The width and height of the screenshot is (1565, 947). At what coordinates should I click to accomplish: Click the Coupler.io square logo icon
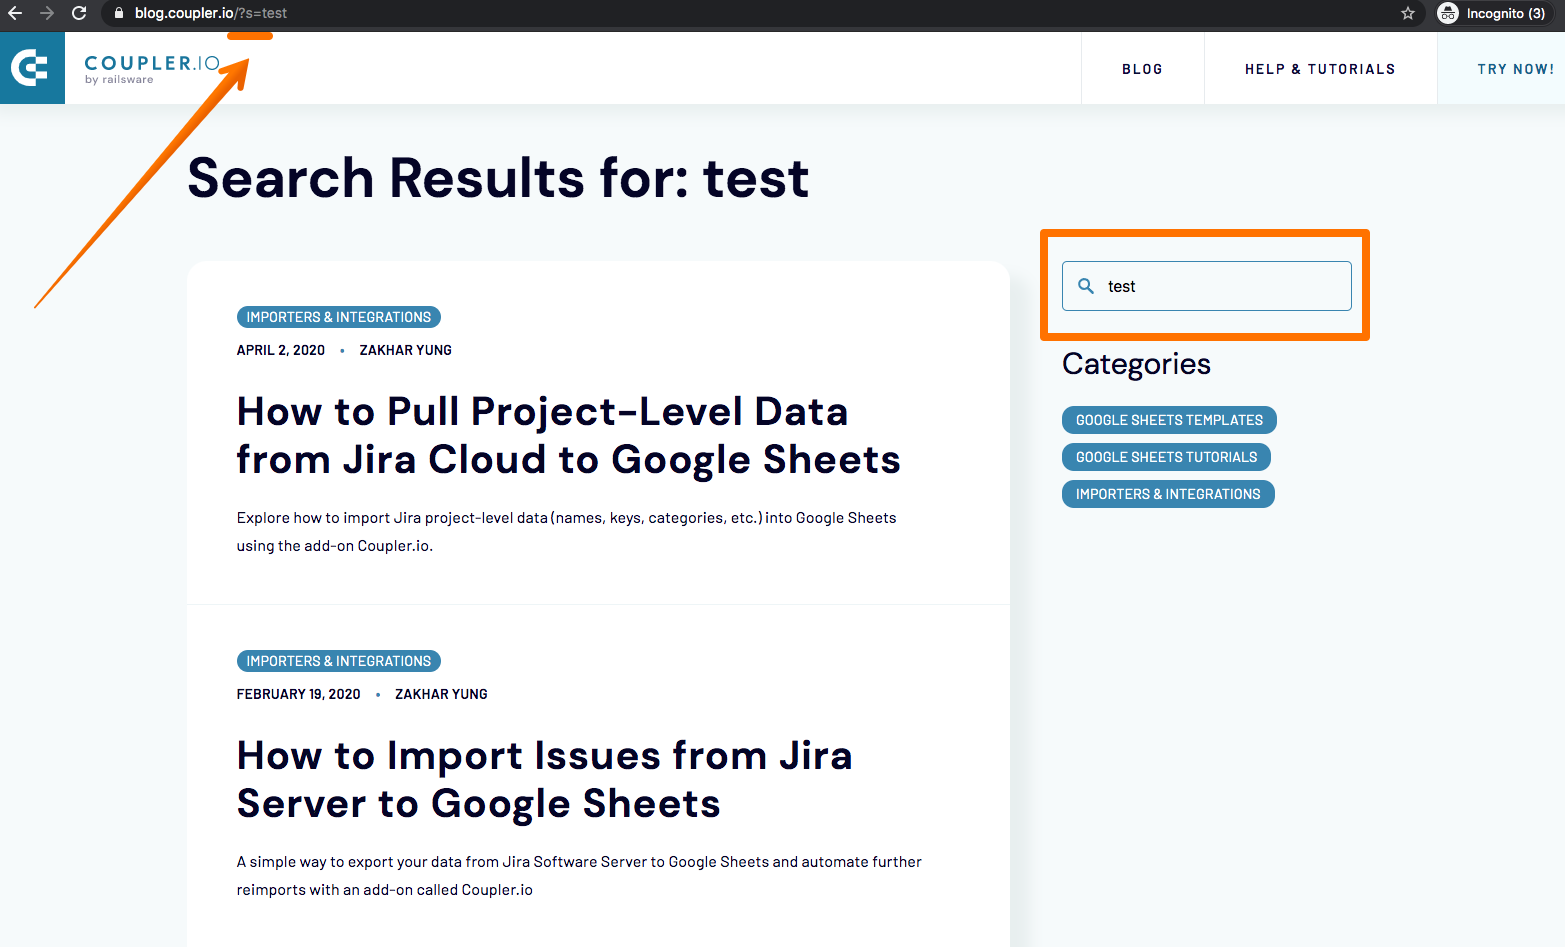click(x=32, y=68)
